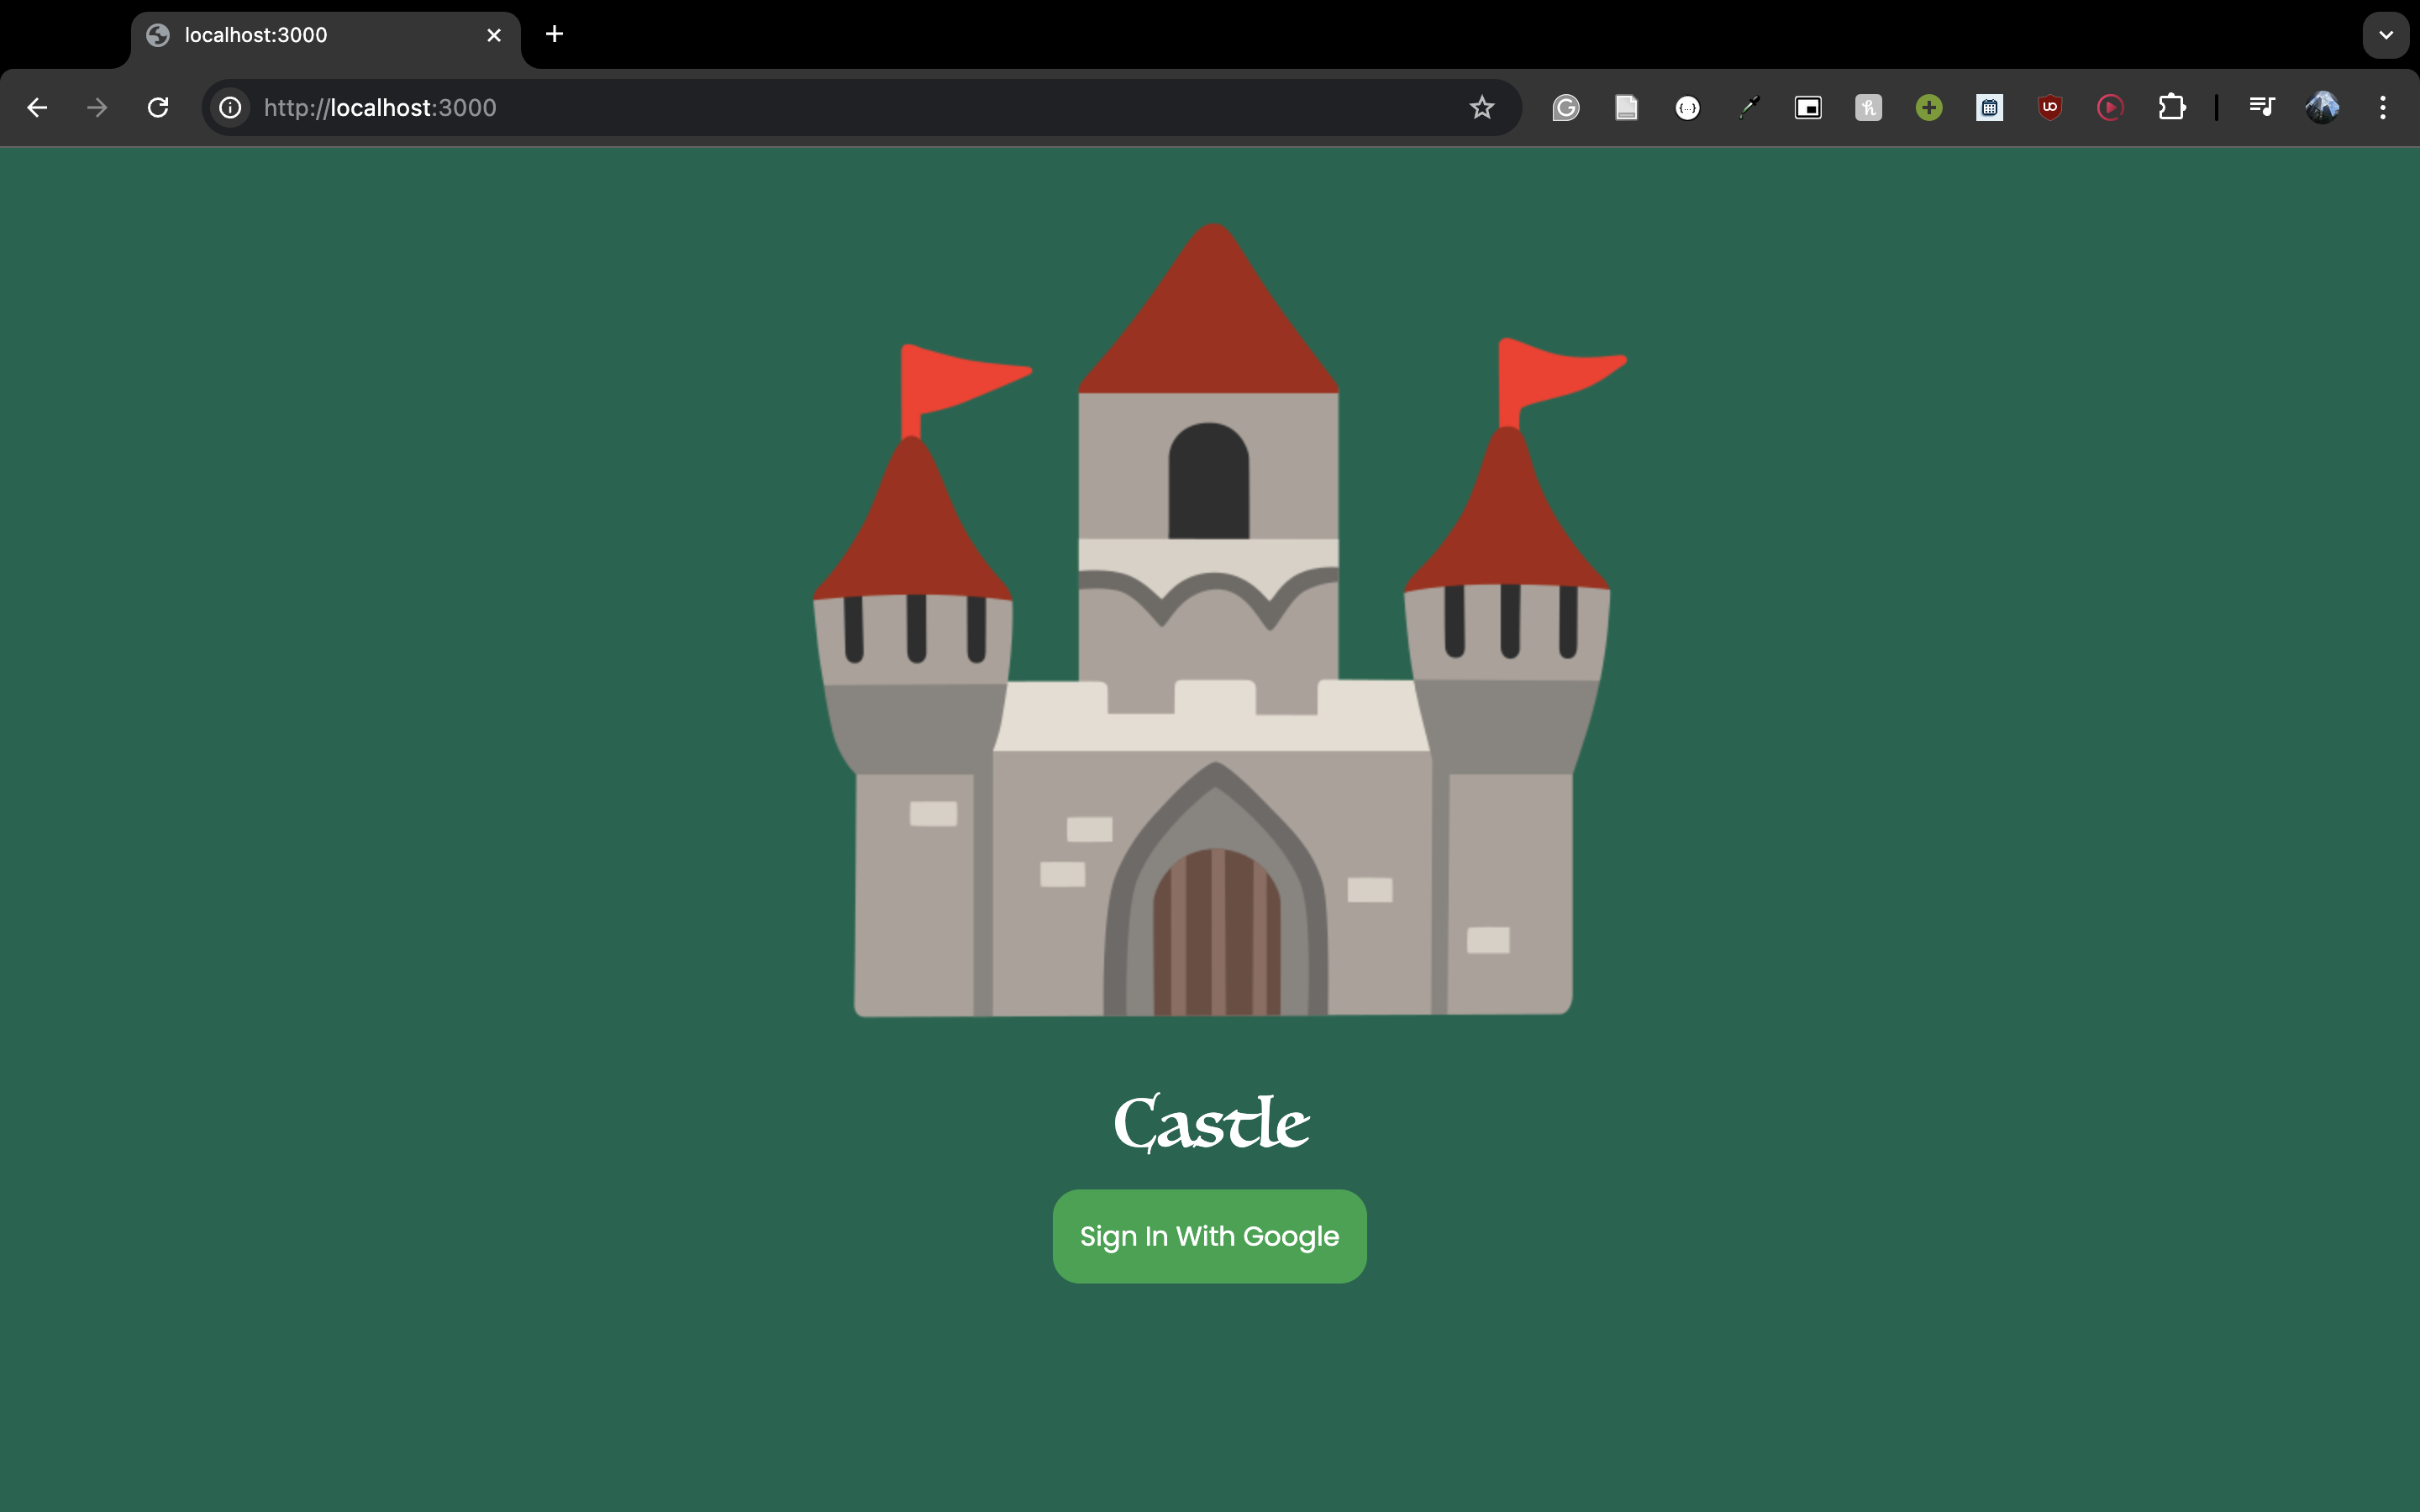Click the green plus extension icon
This screenshot has width=2420, height=1512.
point(1929,108)
